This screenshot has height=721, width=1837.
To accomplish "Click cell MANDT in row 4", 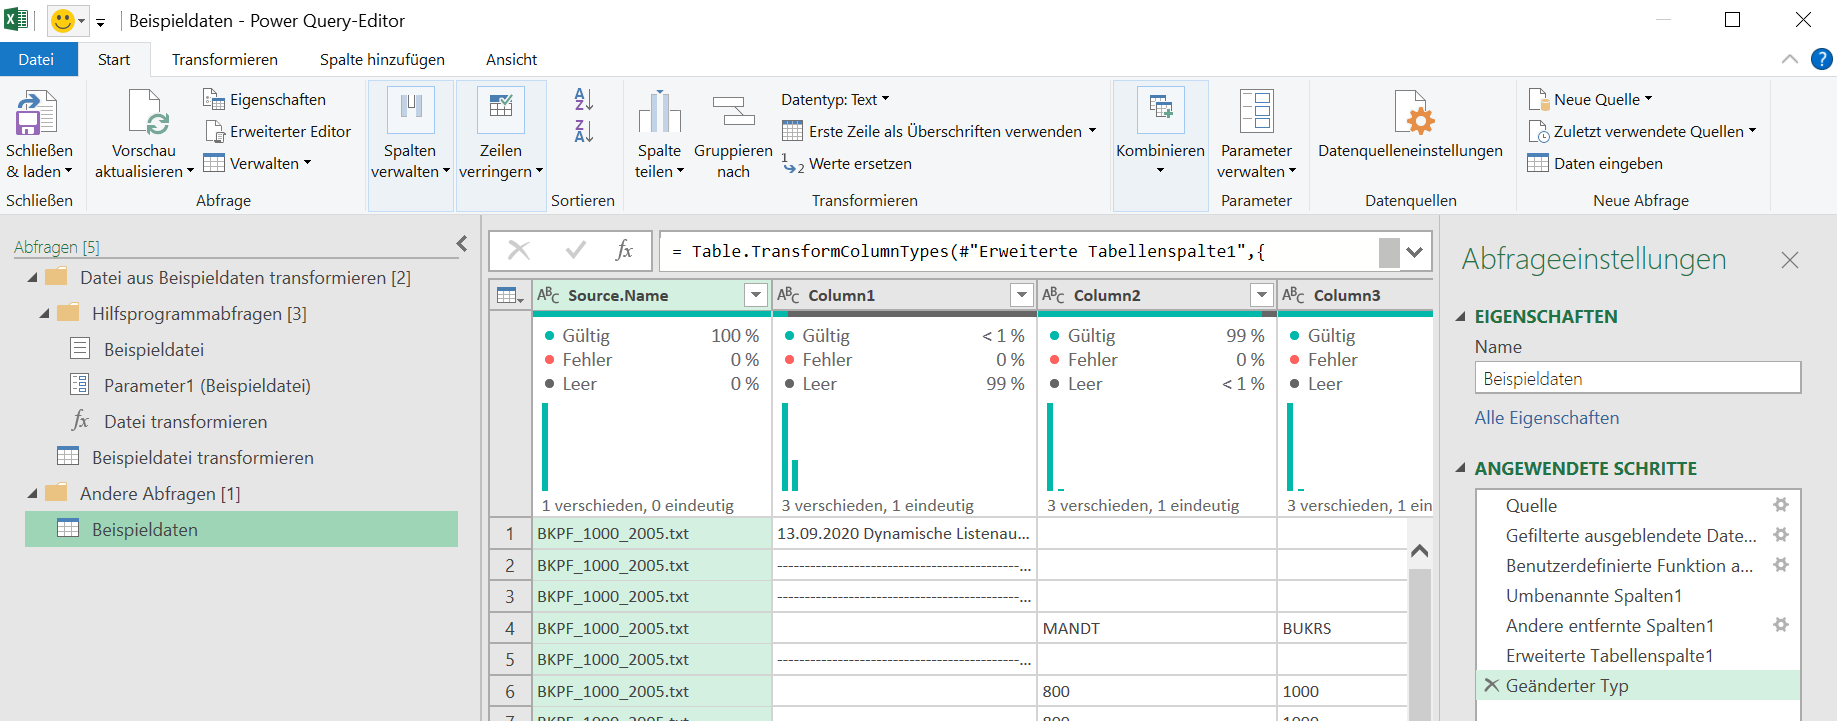I will tap(1157, 628).
